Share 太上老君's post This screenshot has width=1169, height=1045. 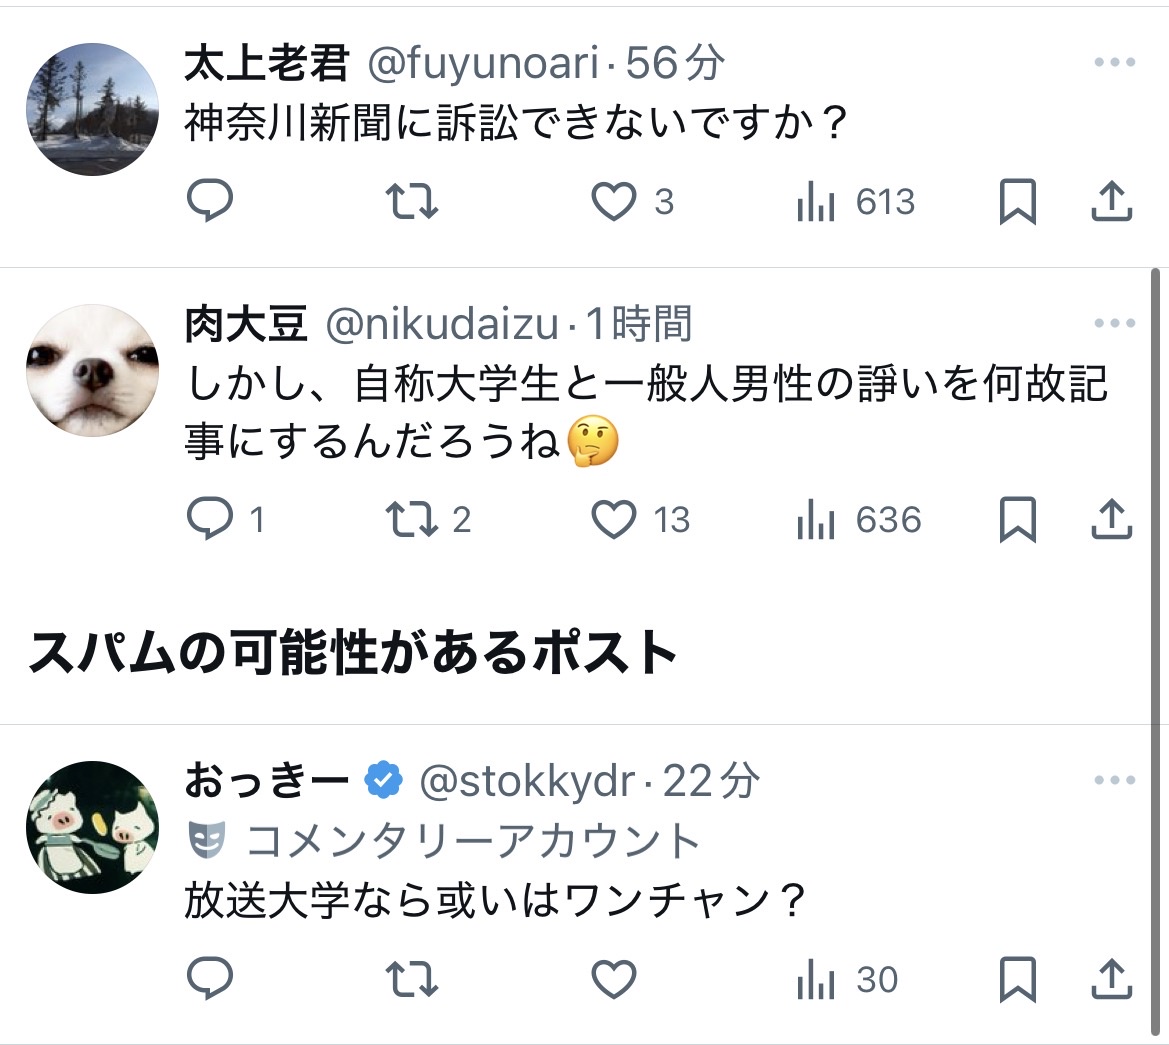(1111, 202)
